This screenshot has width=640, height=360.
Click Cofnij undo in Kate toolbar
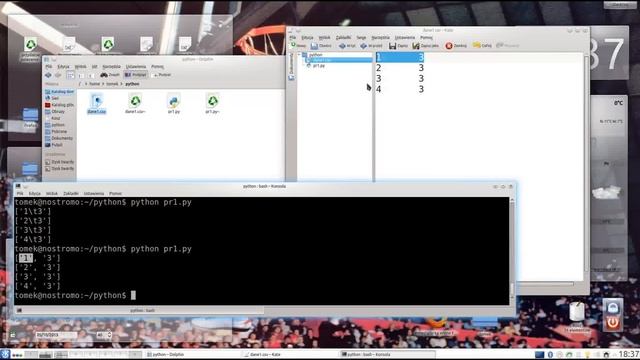pos(482,46)
